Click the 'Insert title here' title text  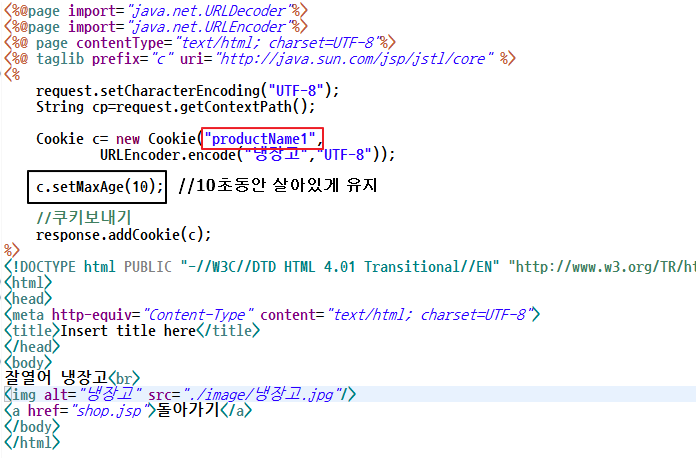[128, 331]
